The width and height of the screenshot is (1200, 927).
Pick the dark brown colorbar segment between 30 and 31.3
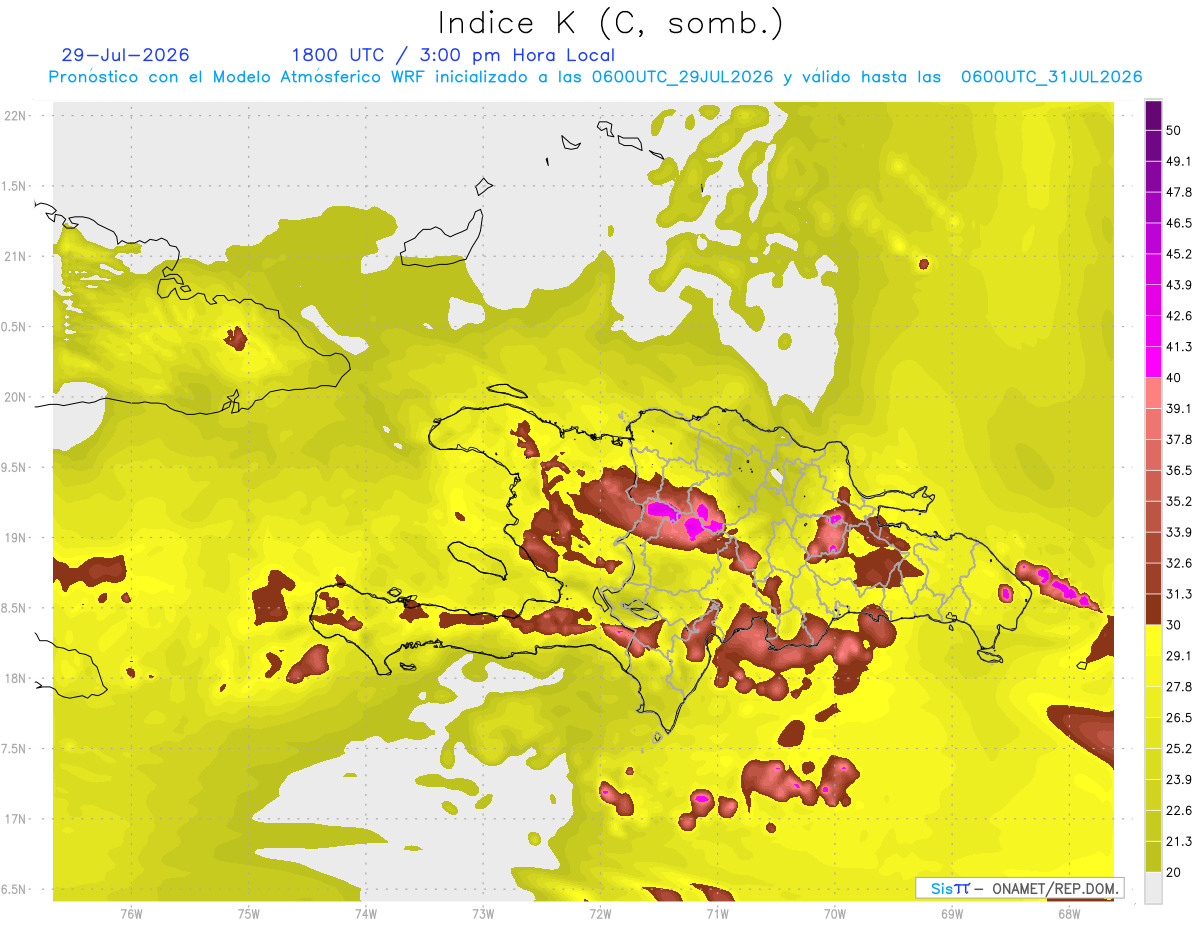pyautogui.click(x=1153, y=609)
